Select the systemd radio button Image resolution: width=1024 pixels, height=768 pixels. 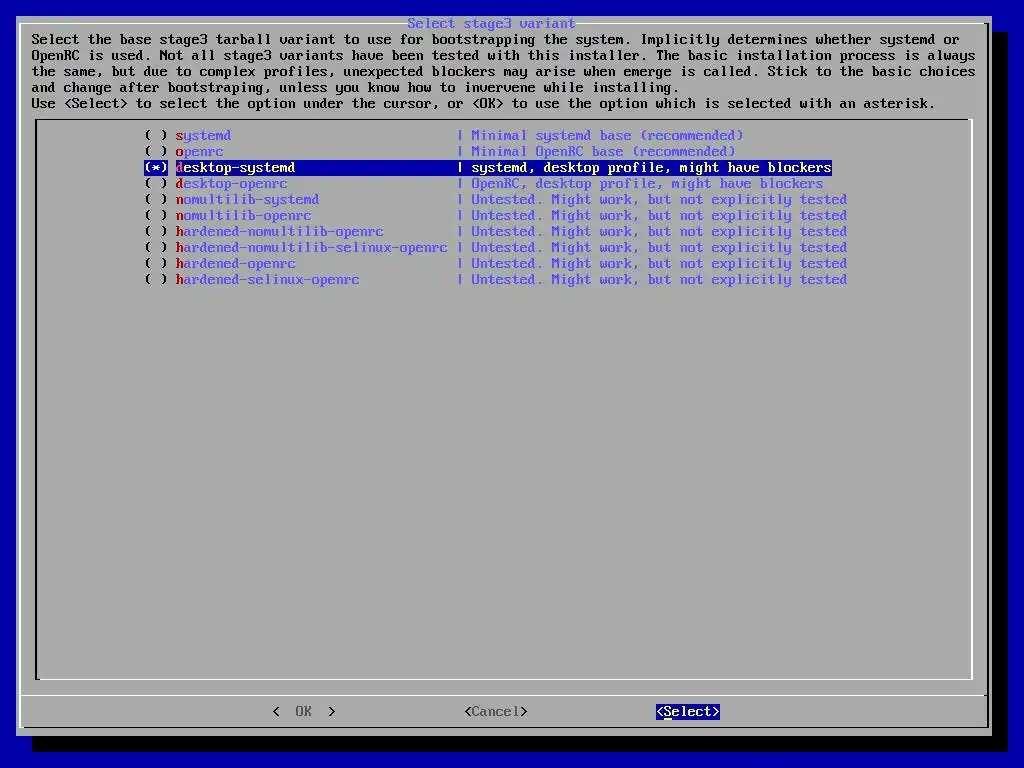click(x=155, y=135)
